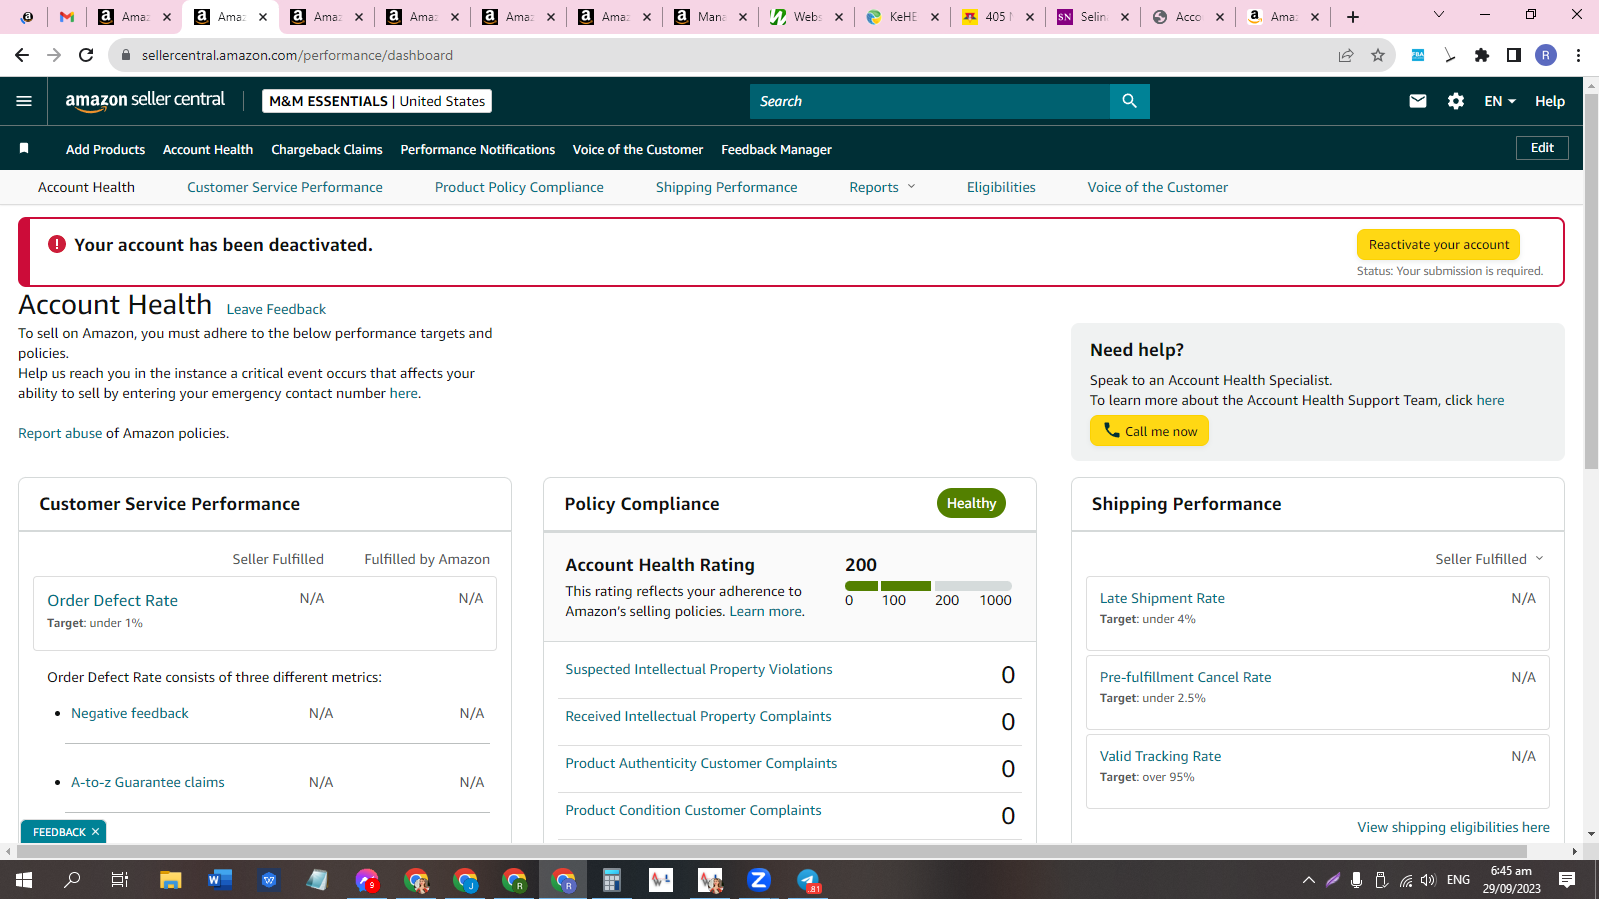Click the Seller Central Search field
The width and height of the screenshot is (1599, 899).
click(930, 101)
